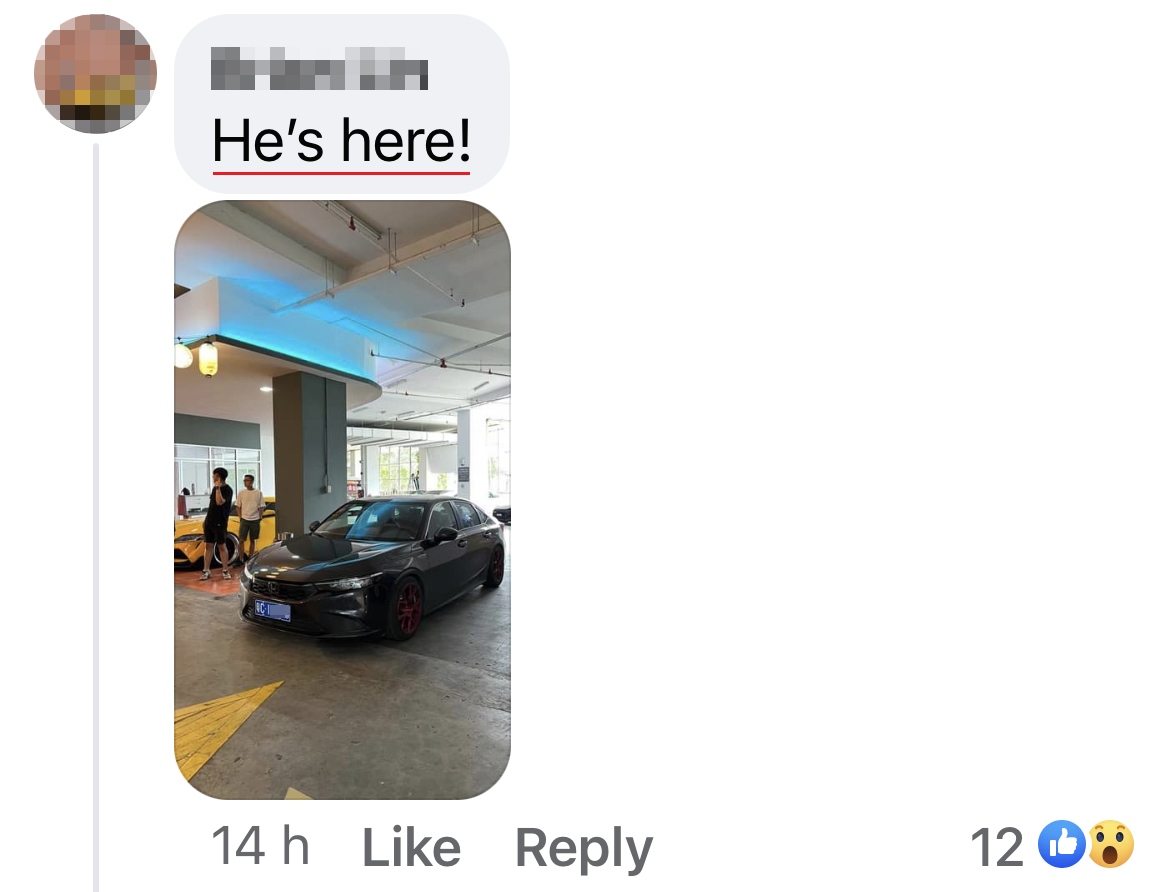
Task: Click the "He's here!" comment text
Action: coord(342,140)
